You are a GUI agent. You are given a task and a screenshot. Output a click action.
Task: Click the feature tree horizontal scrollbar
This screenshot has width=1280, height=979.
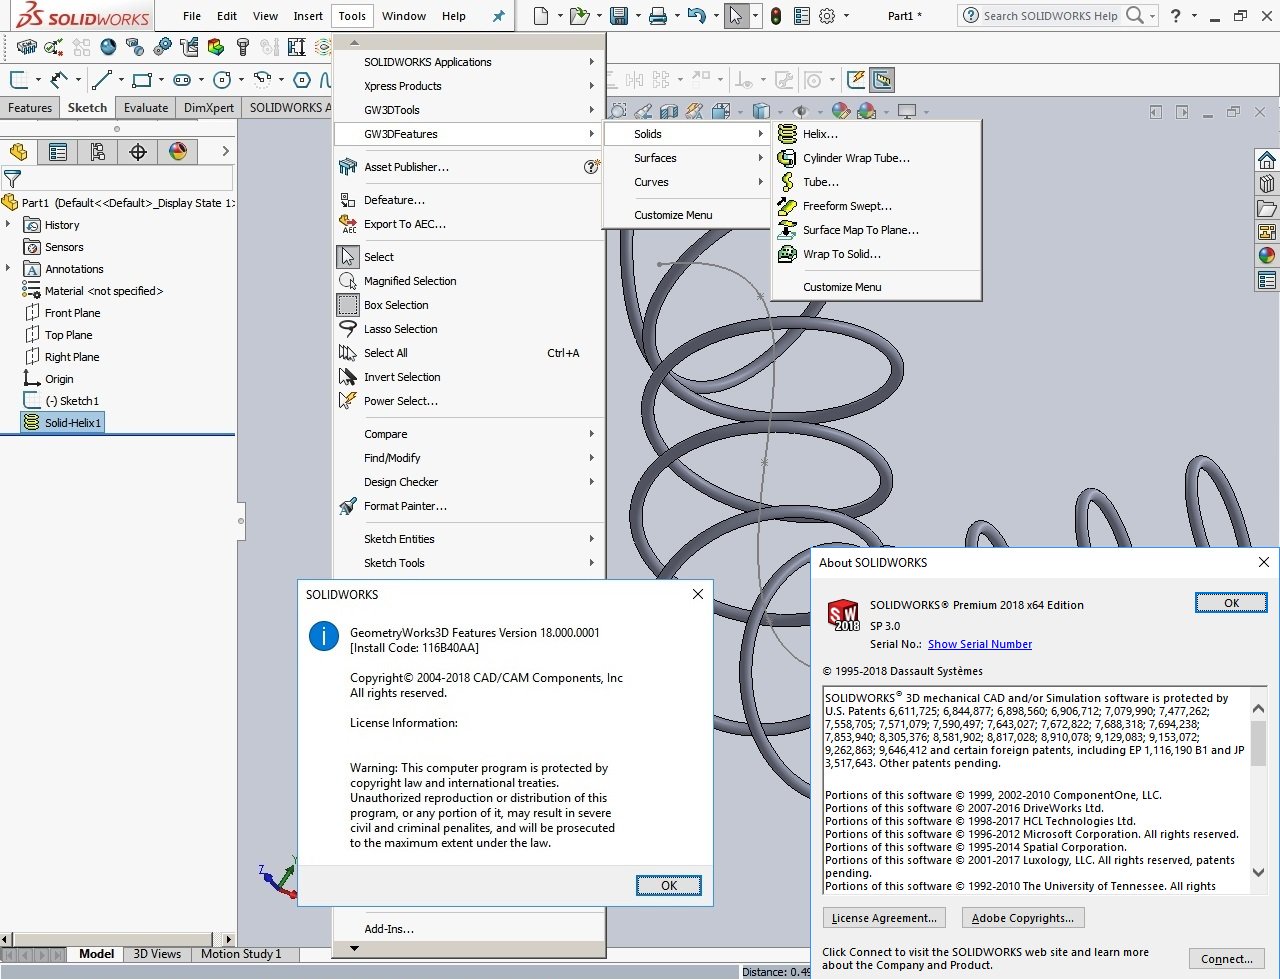119,939
